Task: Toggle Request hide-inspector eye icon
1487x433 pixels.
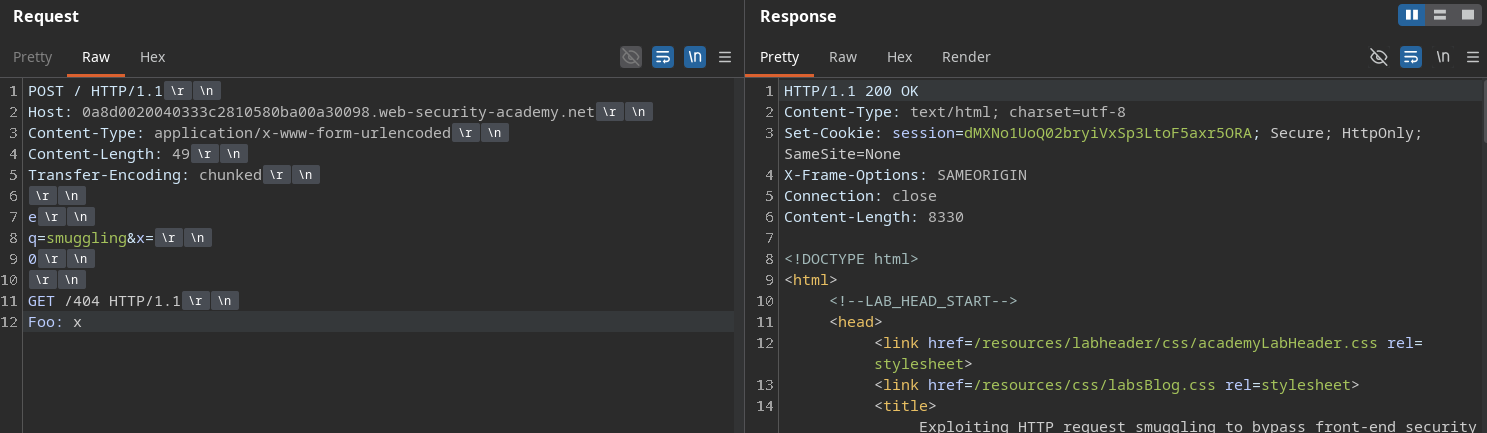Action: pyautogui.click(x=630, y=57)
